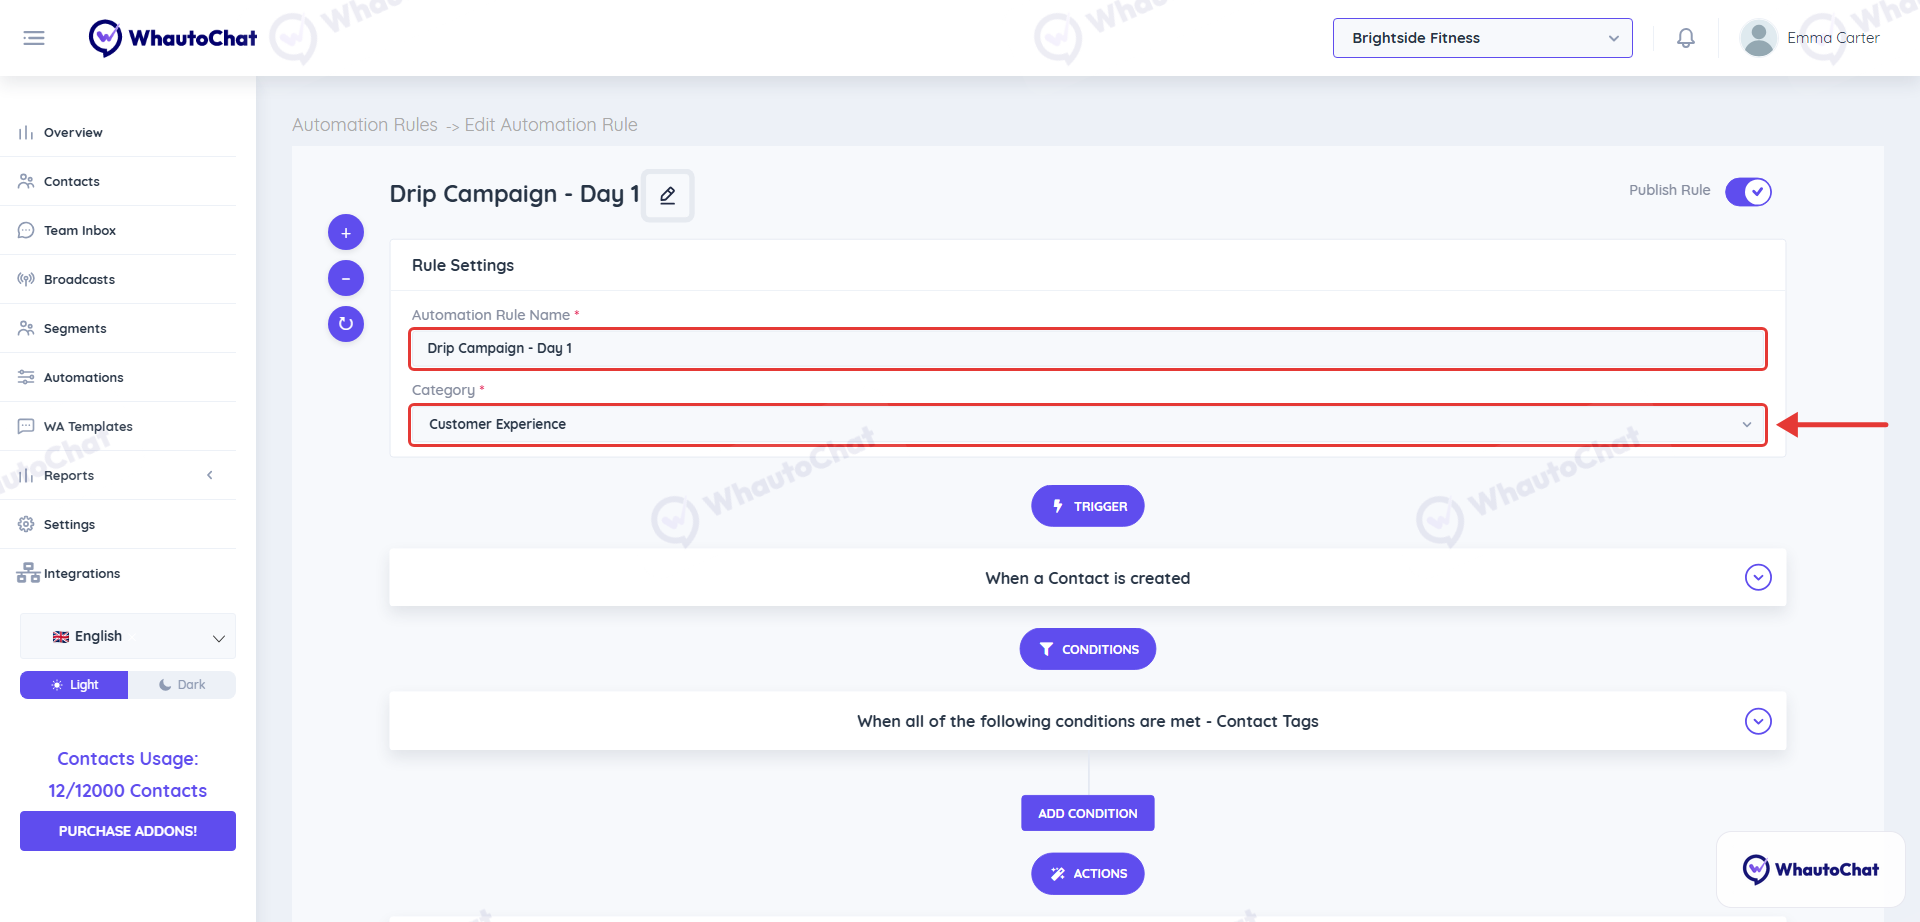The image size is (1920, 922).
Task: Open the Brightside Fitness account dropdown
Action: pyautogui.click(x=1482, y=38)
